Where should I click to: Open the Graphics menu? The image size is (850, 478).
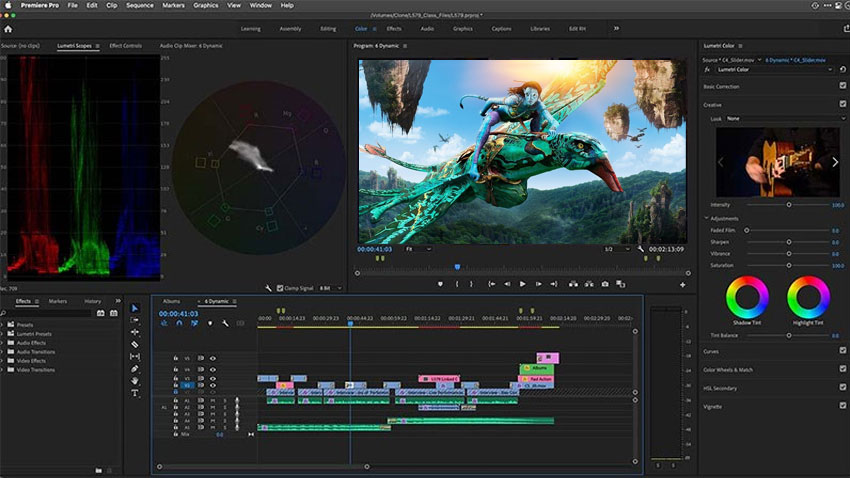point(206,5)
